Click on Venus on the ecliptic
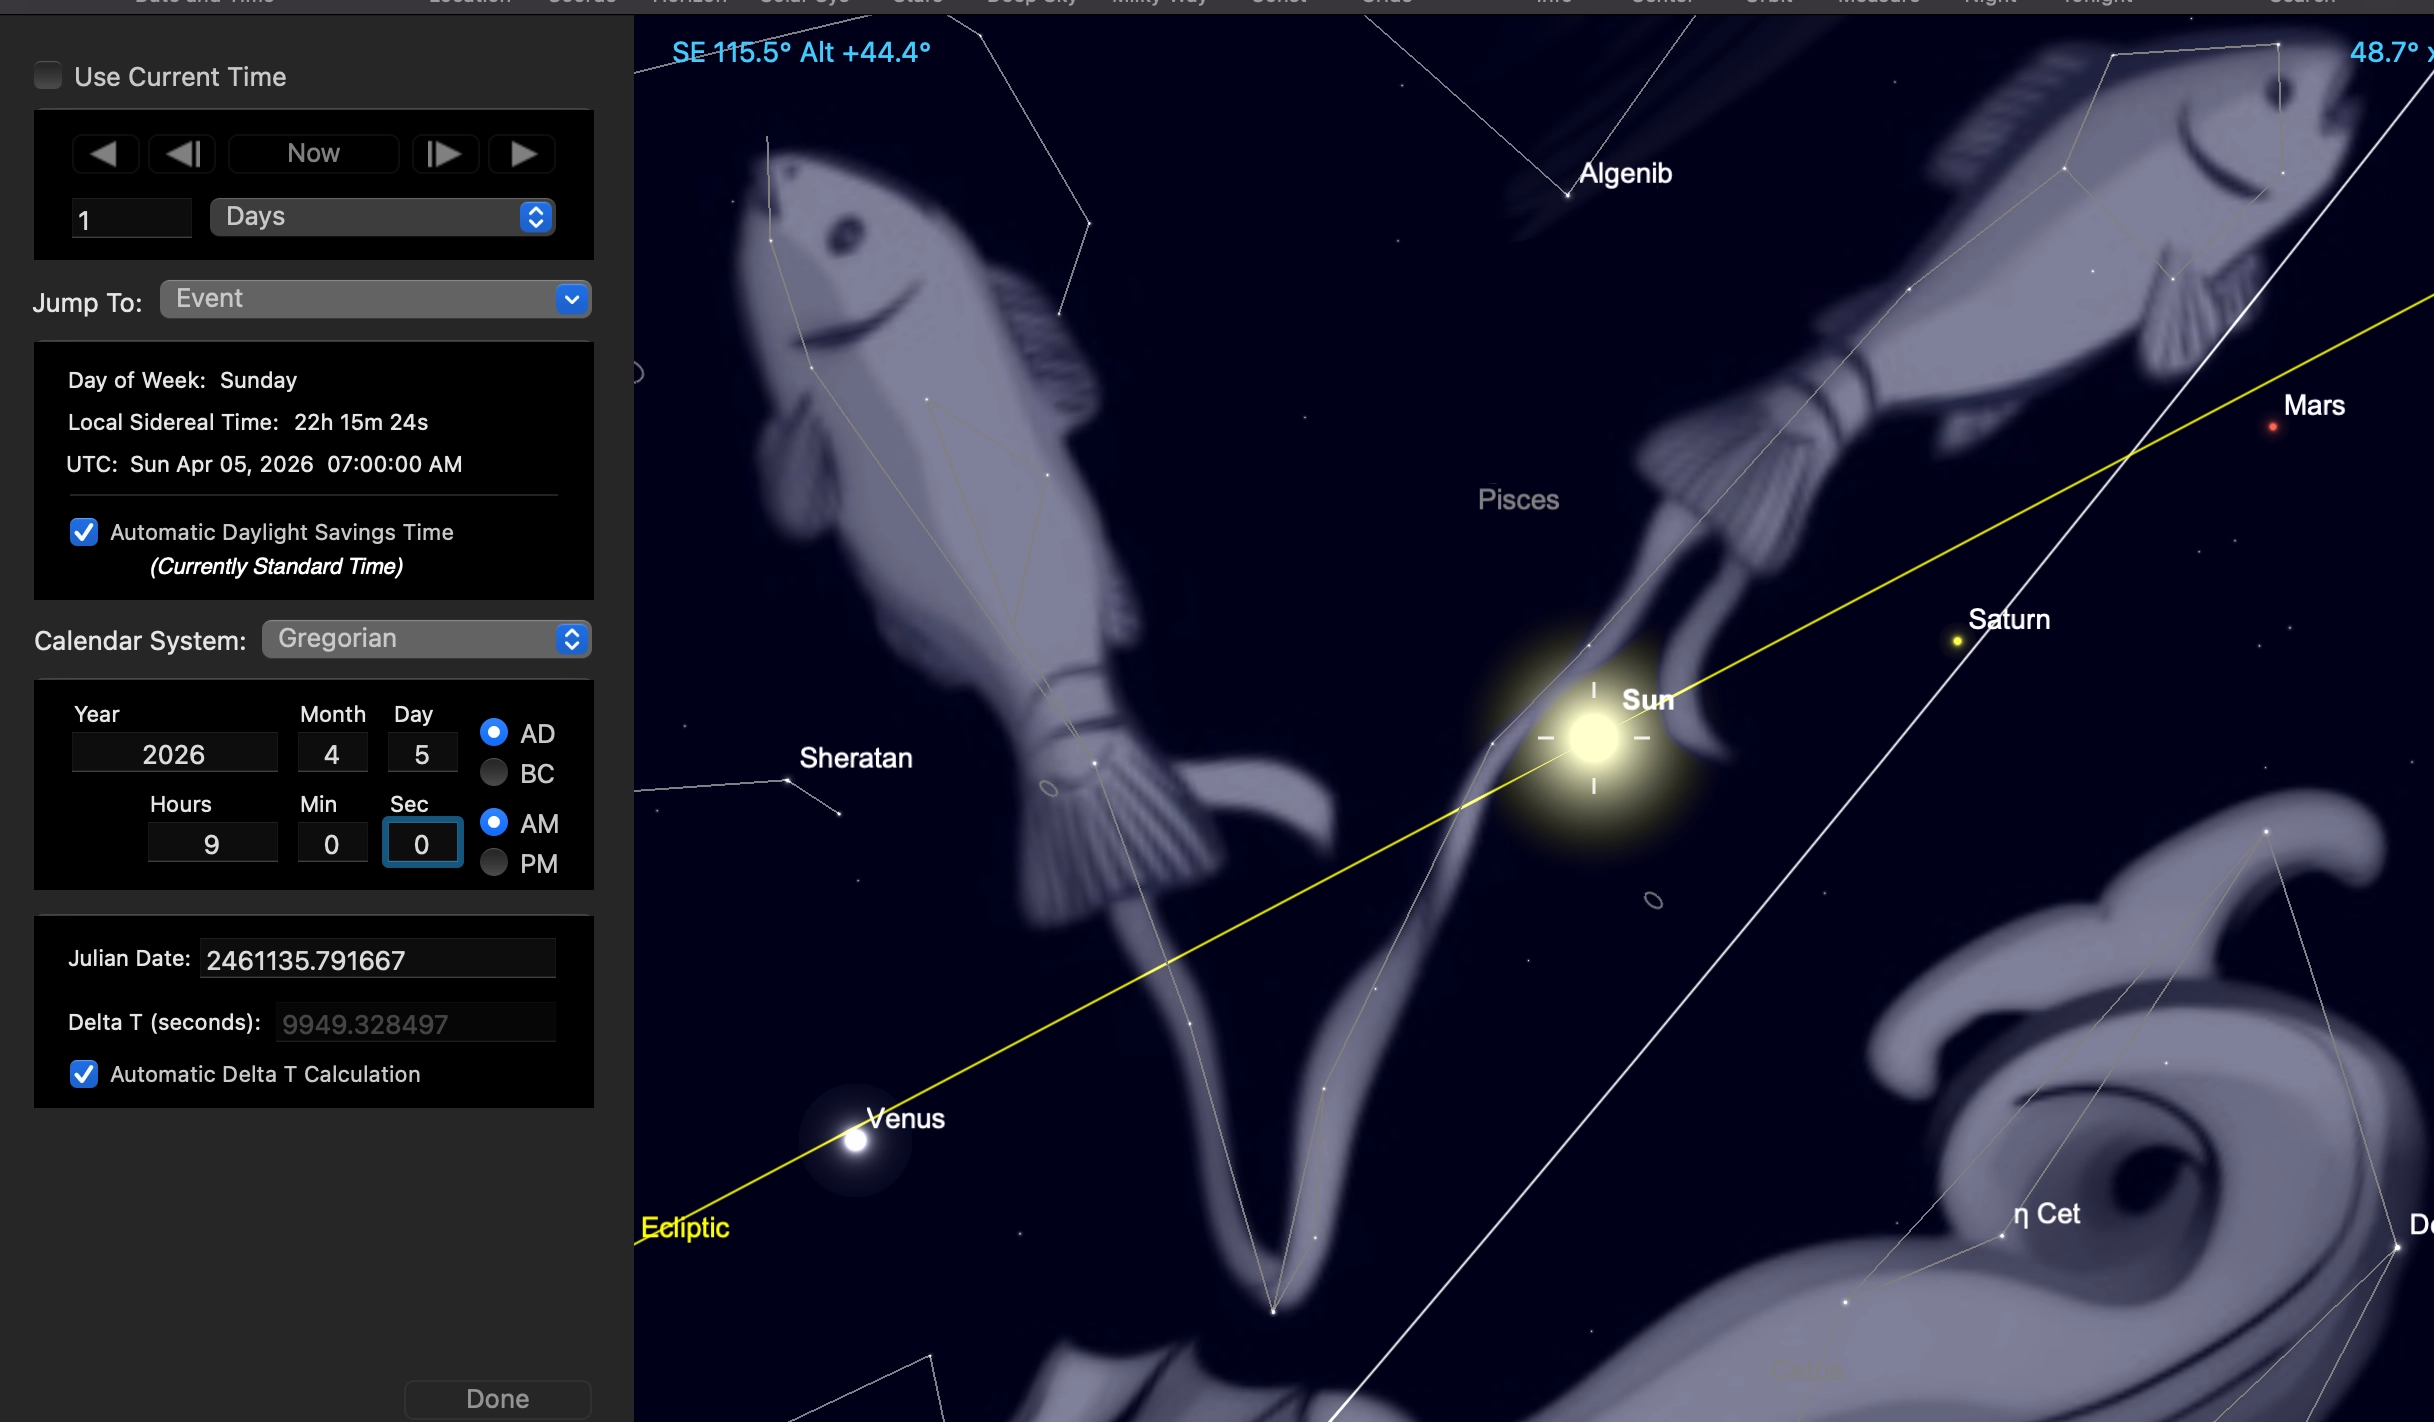2434x1422 pixels. click(x=855, y=1139)
